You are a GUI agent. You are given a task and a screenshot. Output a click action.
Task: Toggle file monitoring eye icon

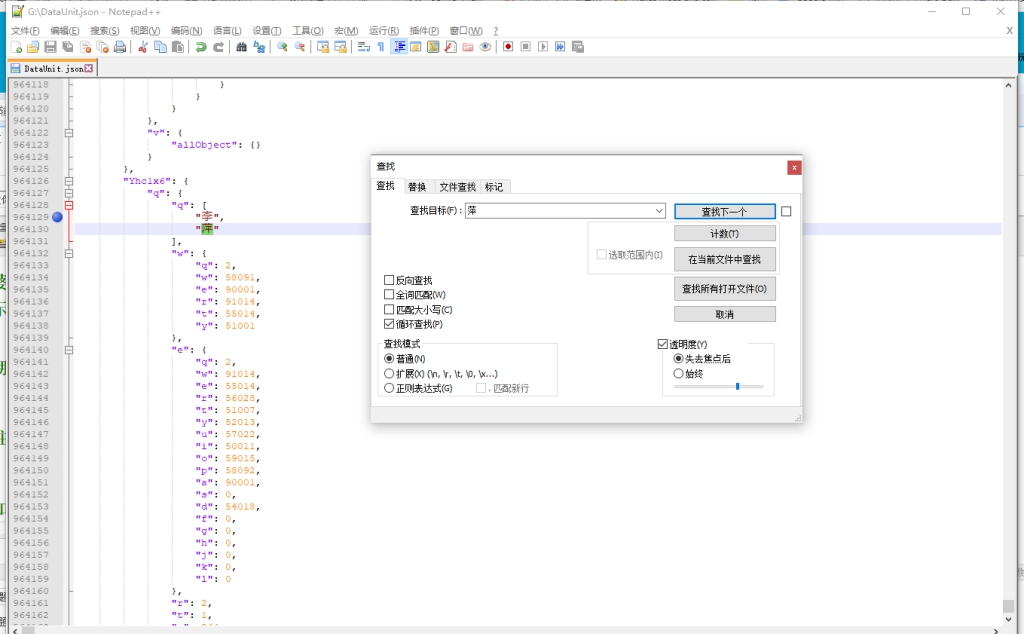click(x=485, y=47)
